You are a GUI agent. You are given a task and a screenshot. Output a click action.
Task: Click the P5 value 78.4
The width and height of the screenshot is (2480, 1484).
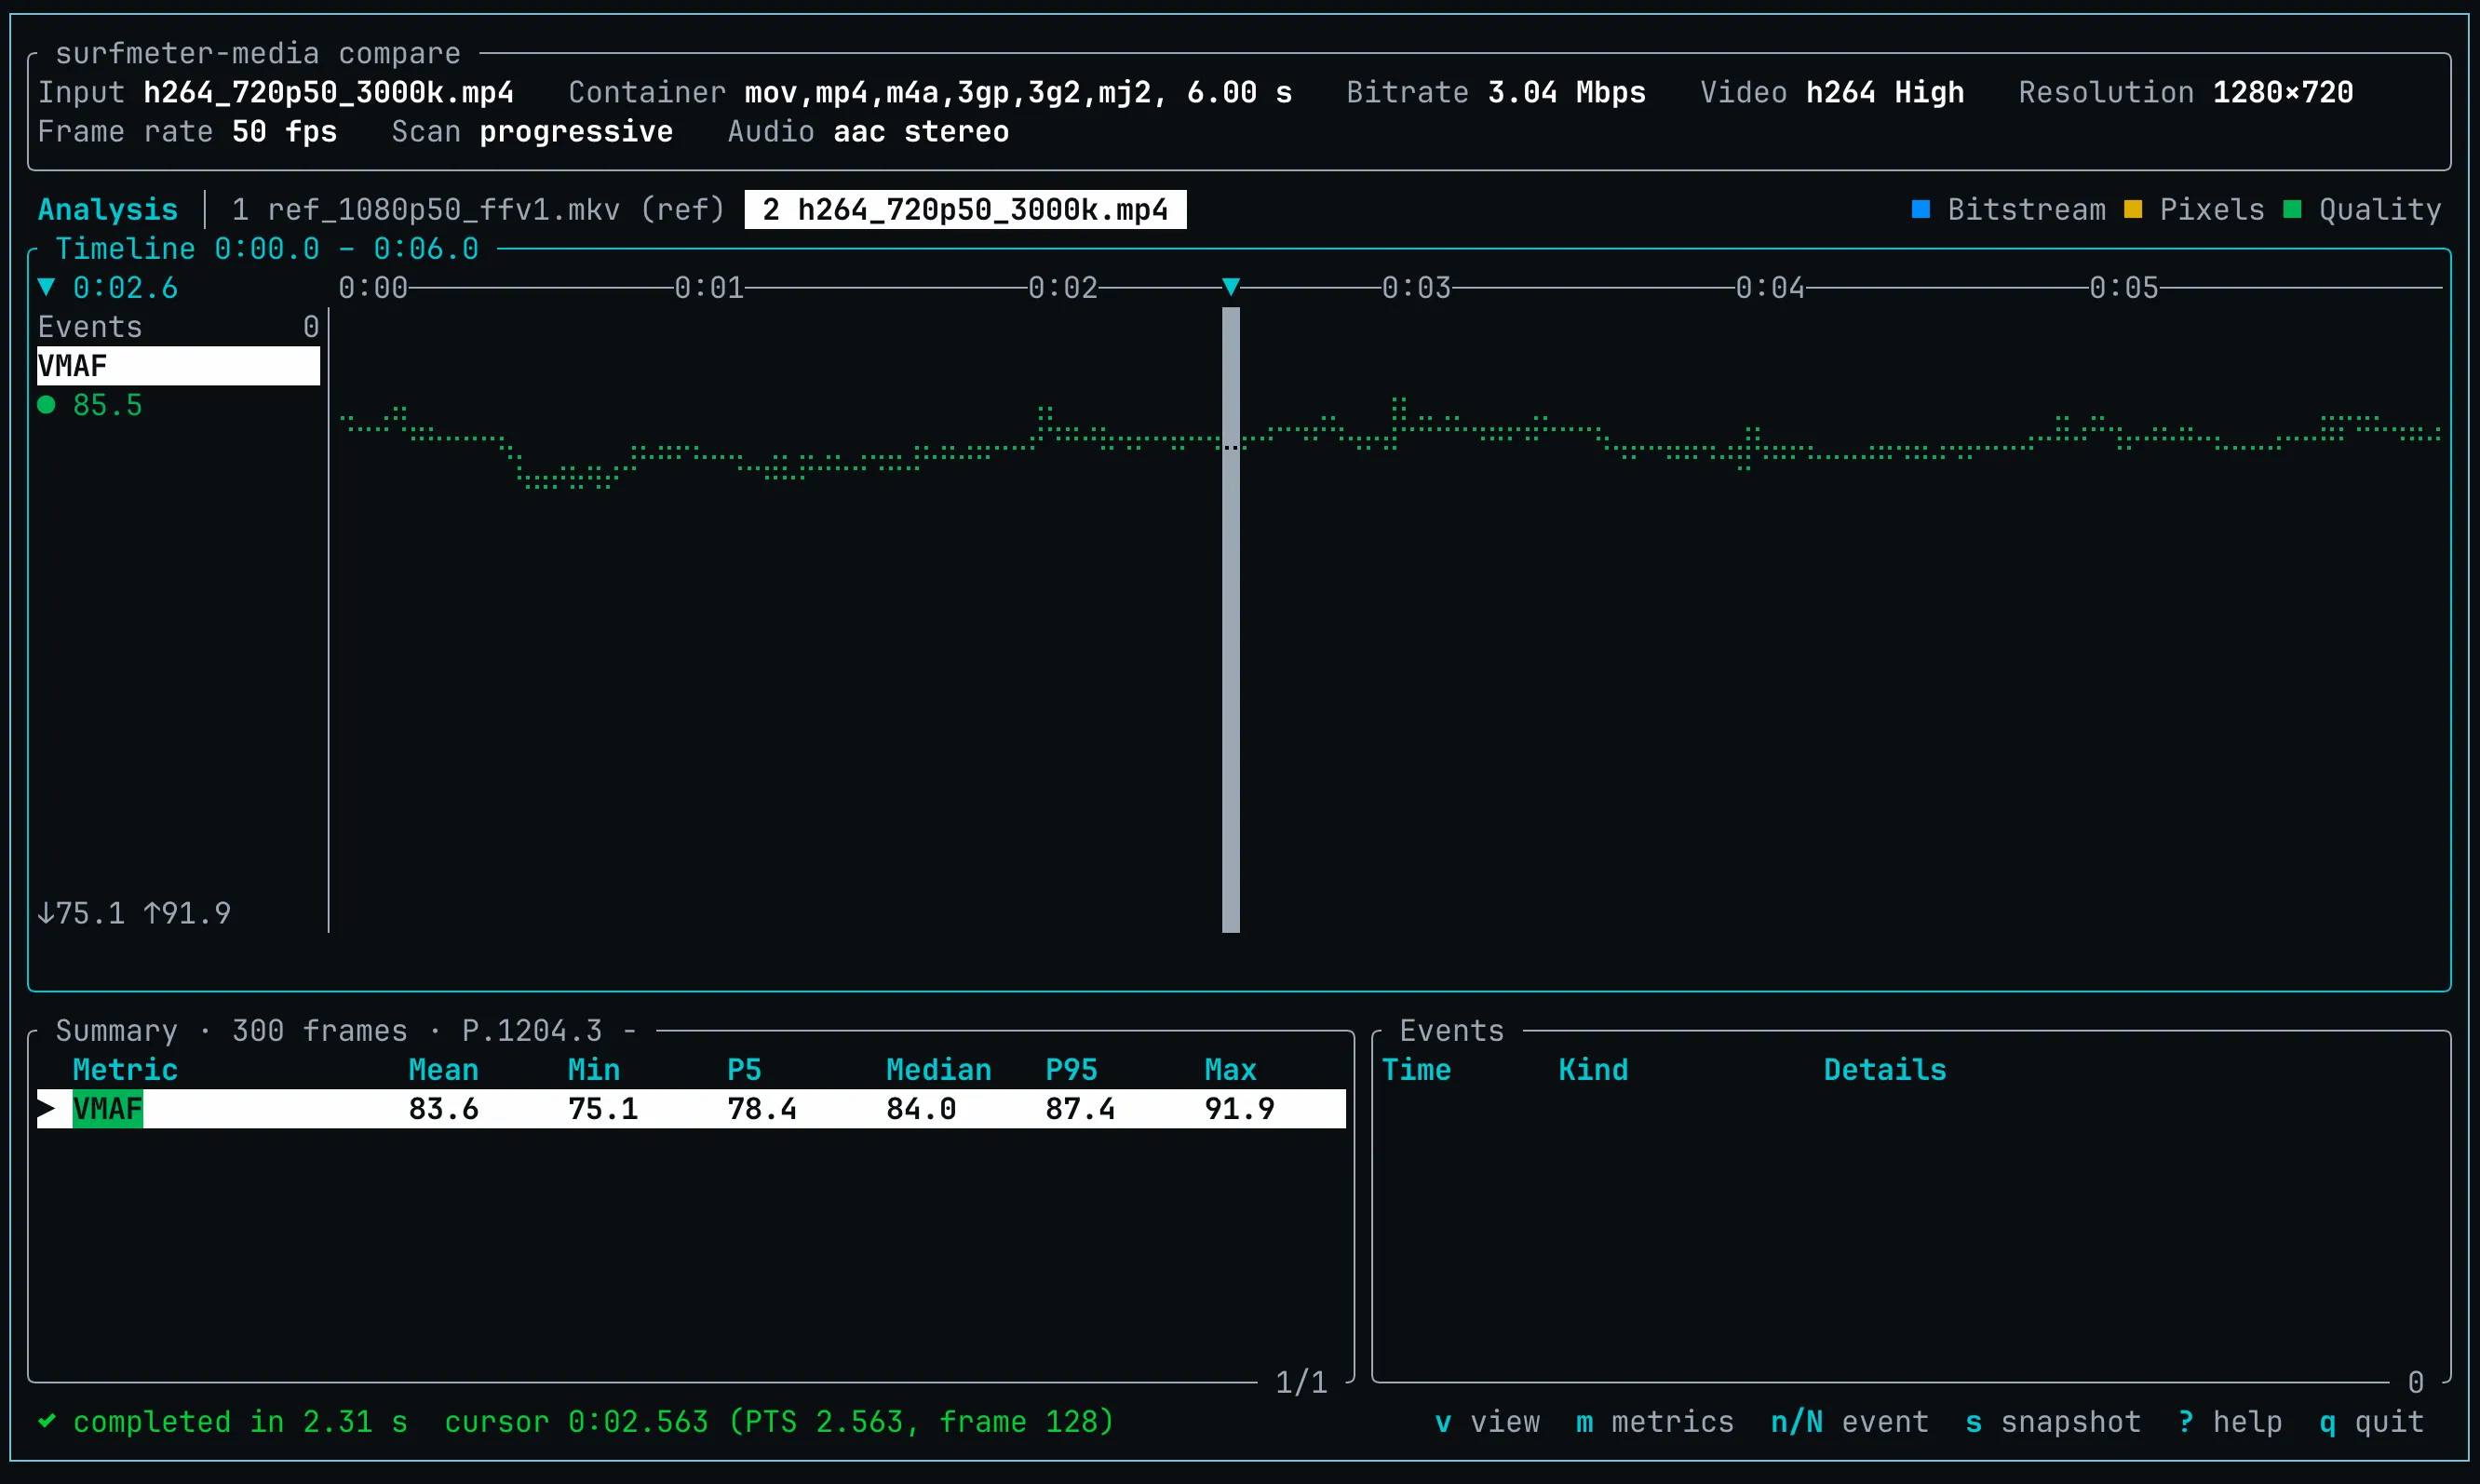tap(762, 1109)
